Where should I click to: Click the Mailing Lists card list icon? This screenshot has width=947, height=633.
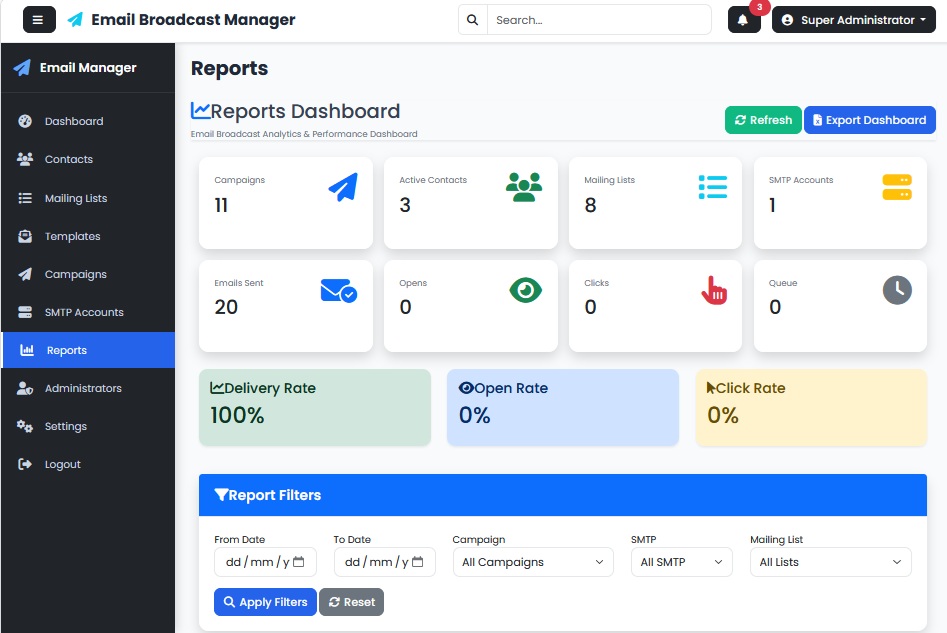pos(713,187)
